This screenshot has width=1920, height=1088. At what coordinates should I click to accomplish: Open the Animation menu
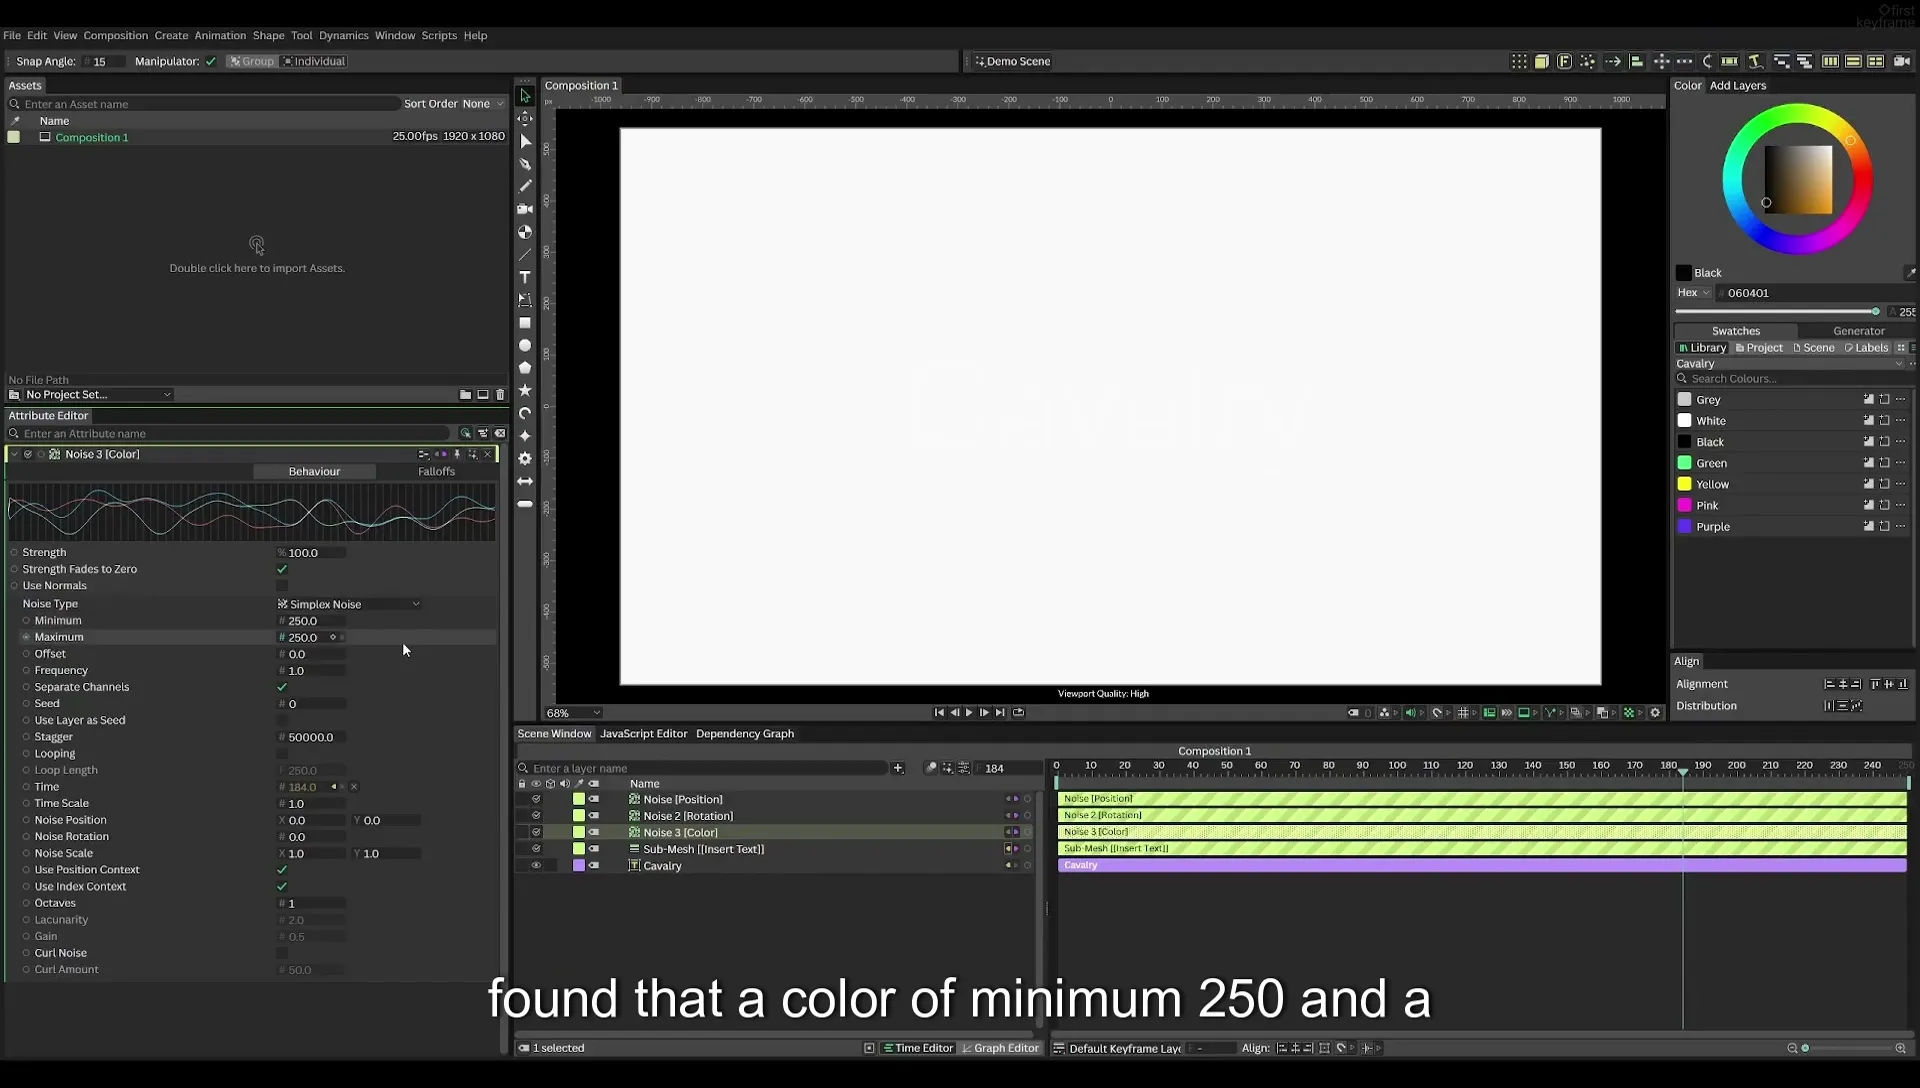point(220,35)
